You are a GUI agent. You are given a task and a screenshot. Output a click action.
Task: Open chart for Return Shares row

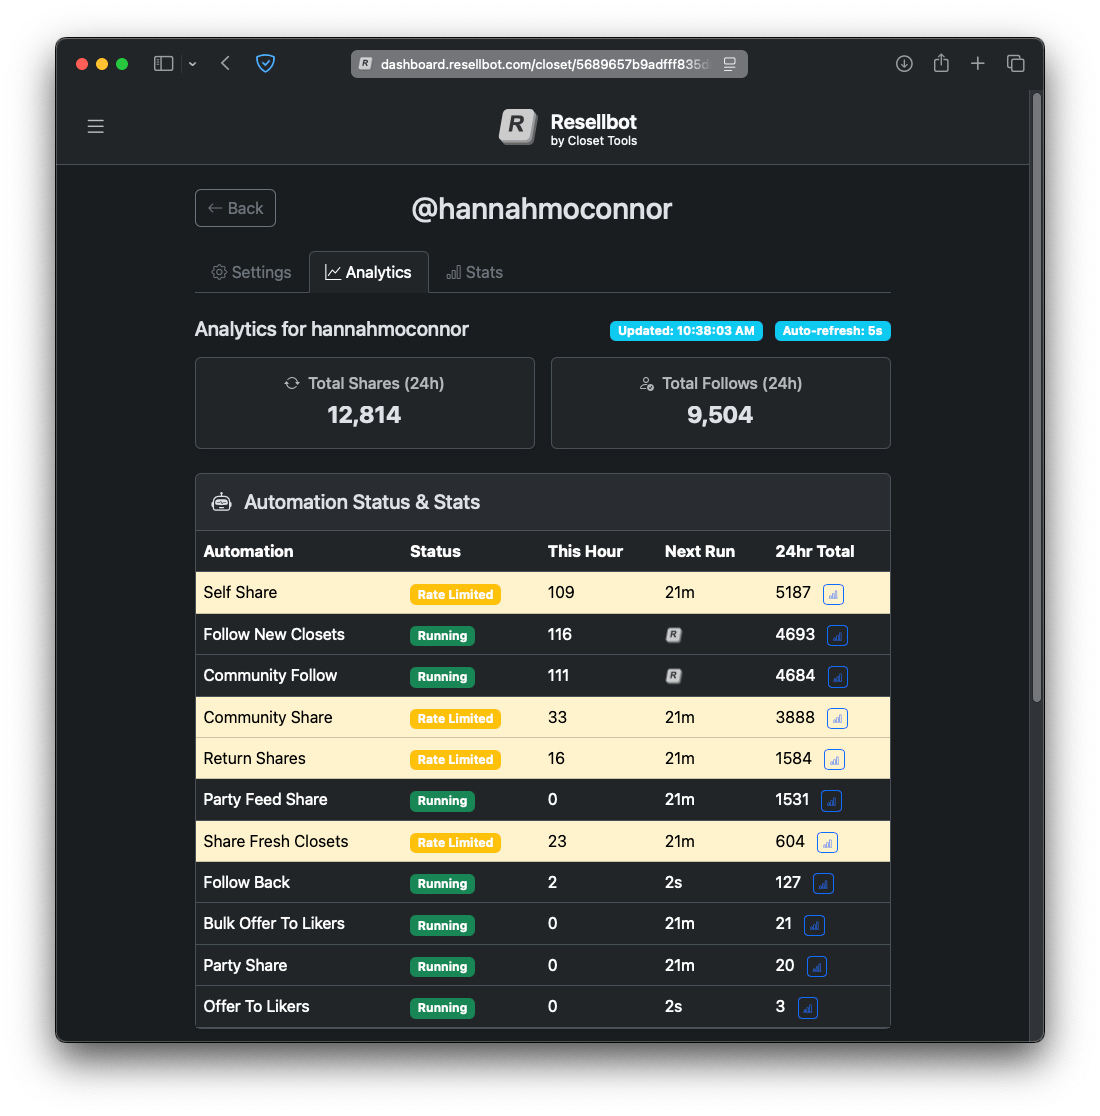pyautogui.click(x=834, y=759)
